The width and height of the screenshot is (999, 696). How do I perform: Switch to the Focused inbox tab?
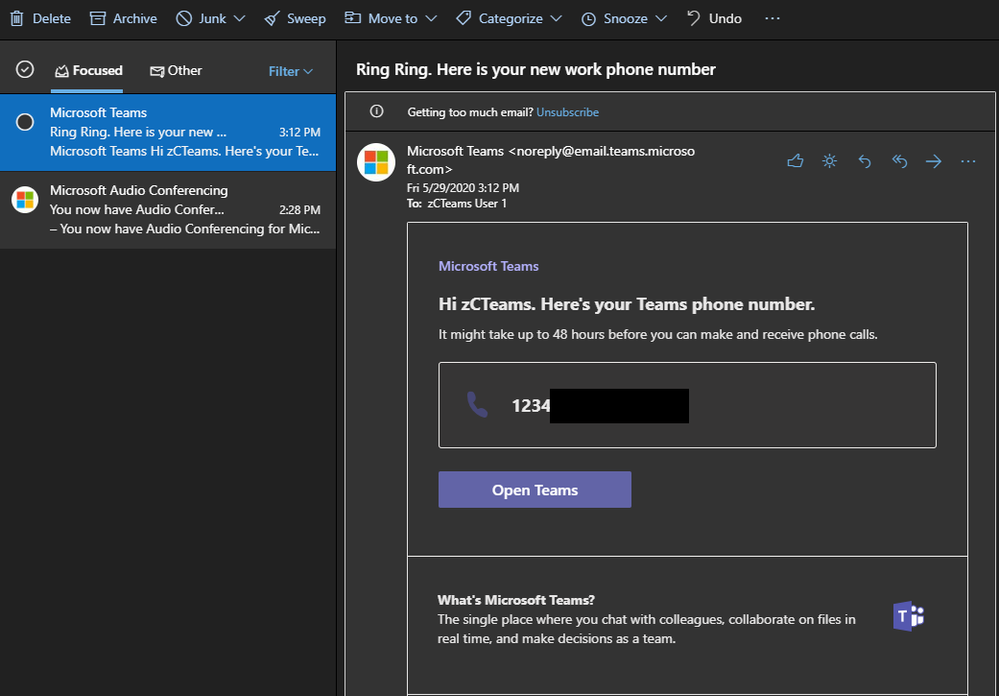(x=88, y=71)
